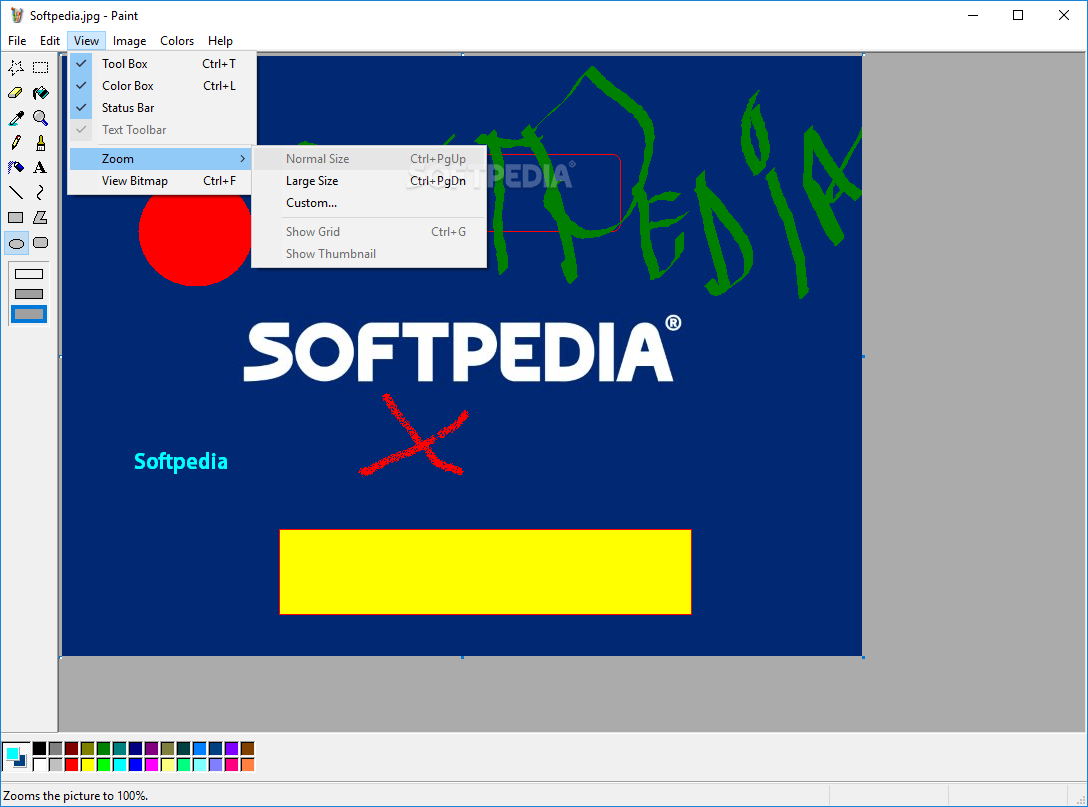Click the status bar zoom description text
1088x807 pixels.
[x=76, y=796]
